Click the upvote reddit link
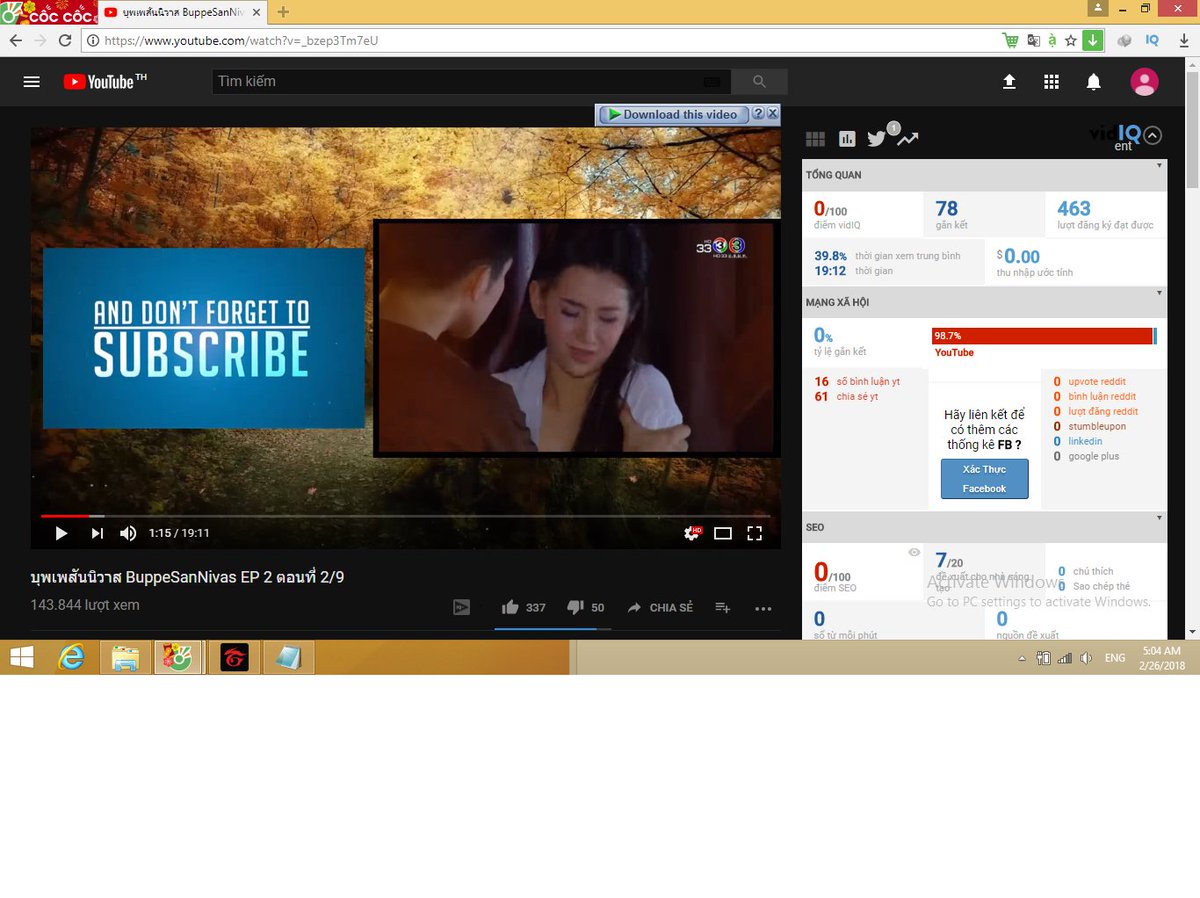Screen dimensions: 1200x898 pos(1097,382)
